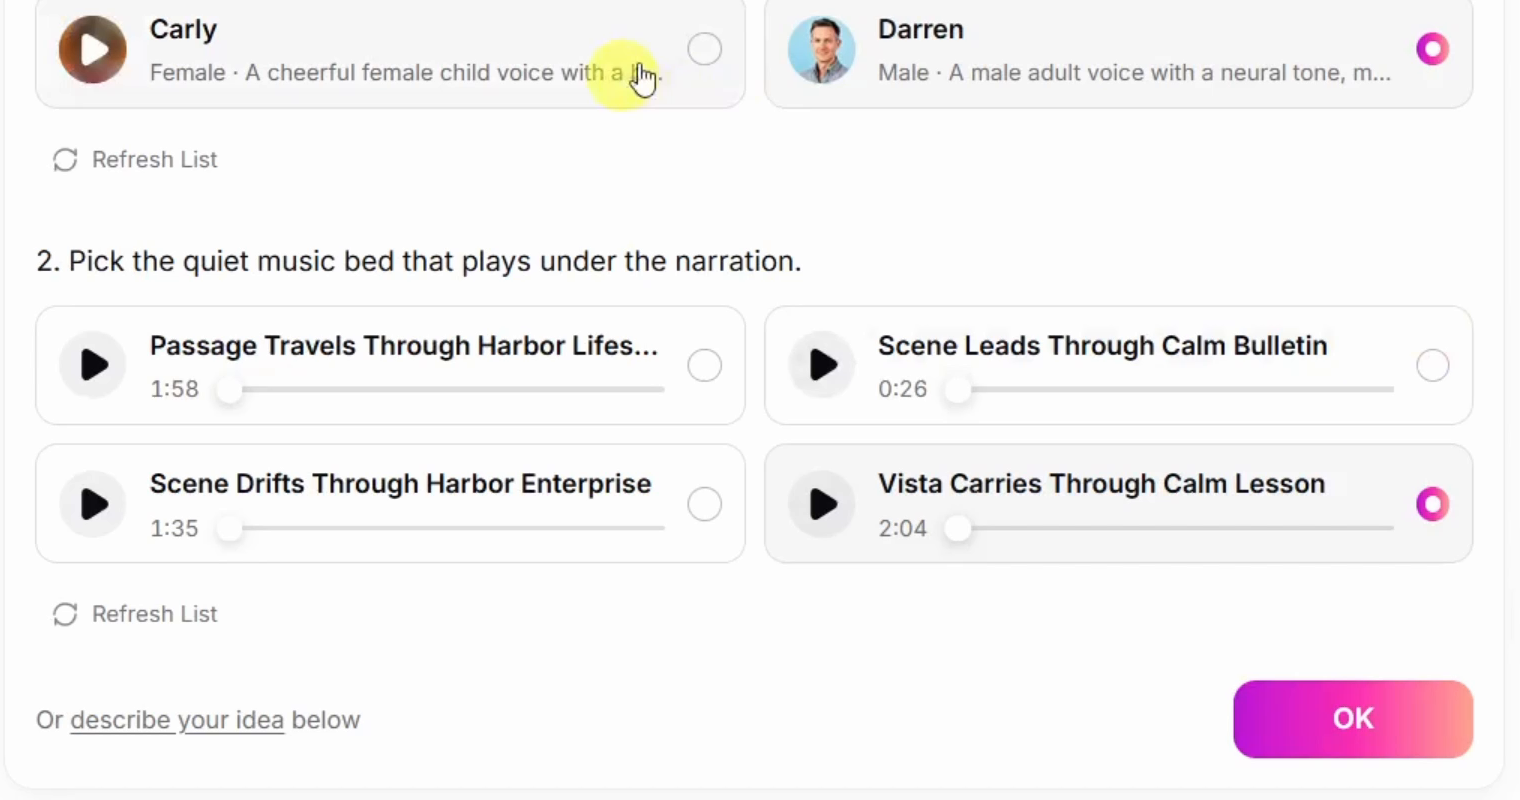
Task: Click Darren's male adult voice description
Action: tap(1134, 73)
